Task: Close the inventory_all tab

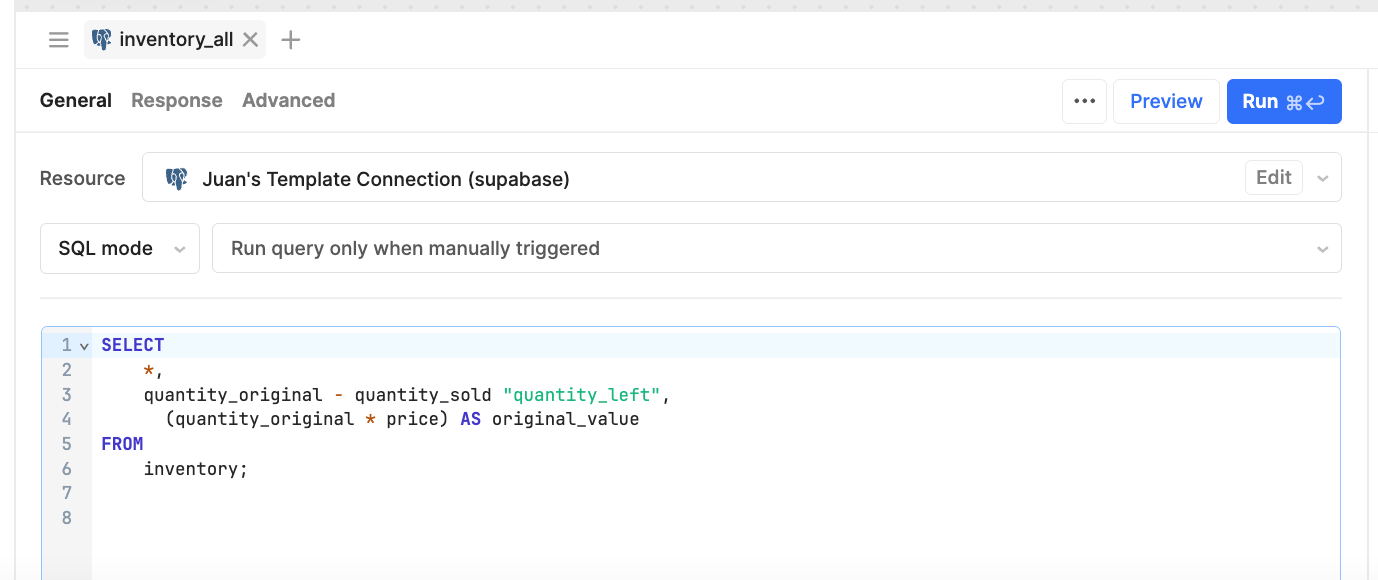Action: coord(251,40)
